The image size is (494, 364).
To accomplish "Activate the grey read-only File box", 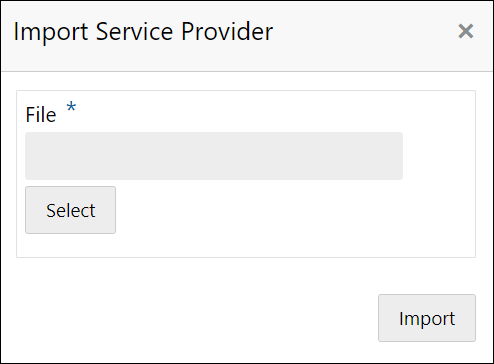I will tap(214, 156).
